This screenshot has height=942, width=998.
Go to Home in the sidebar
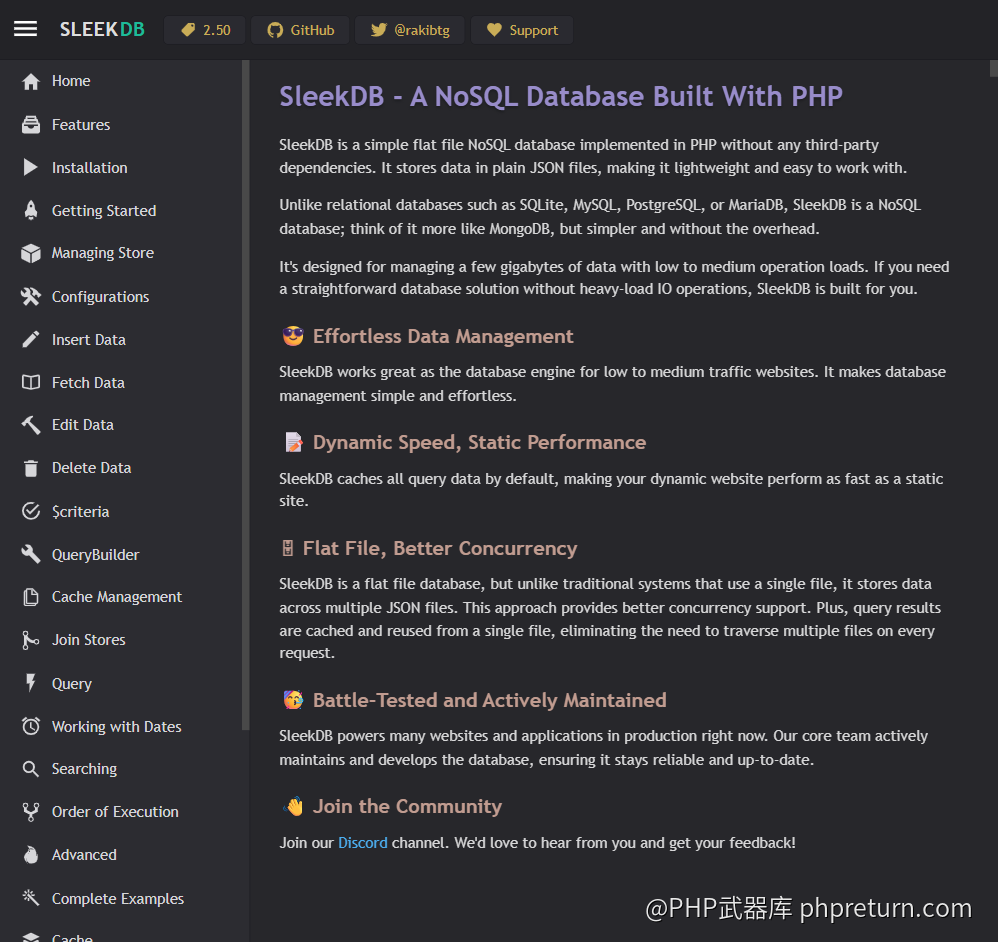[71, 81]
